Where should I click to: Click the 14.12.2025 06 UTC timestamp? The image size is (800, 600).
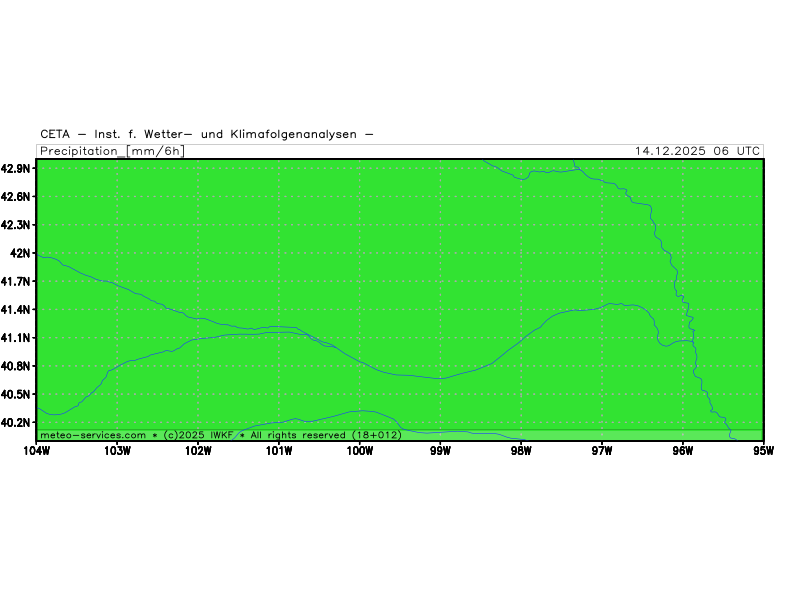697,151
